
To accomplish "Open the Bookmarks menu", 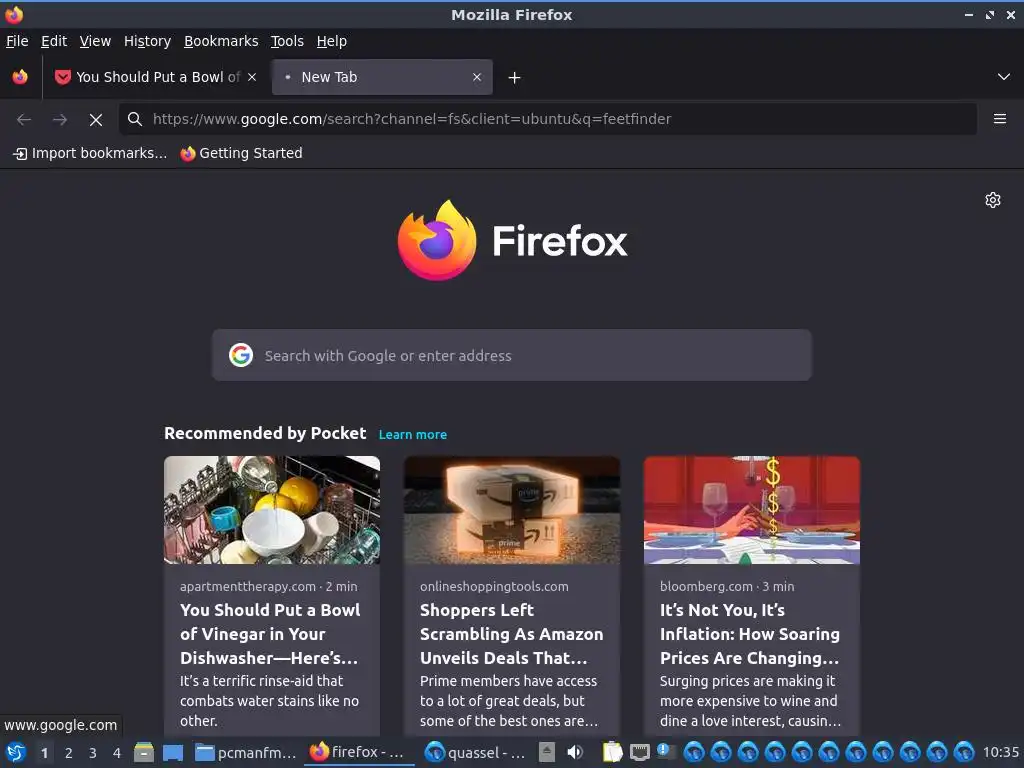I will (221, 41).
